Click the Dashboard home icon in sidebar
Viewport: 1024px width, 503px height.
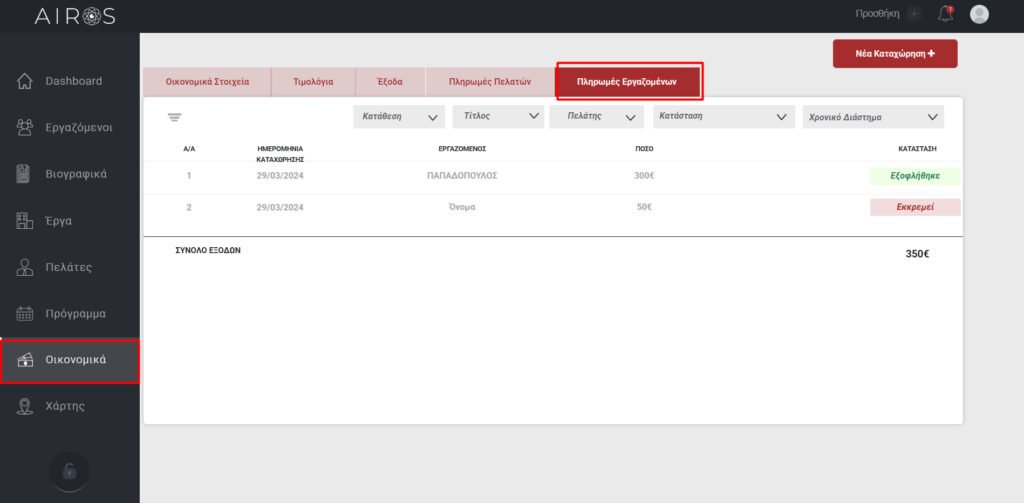point(26,81)
